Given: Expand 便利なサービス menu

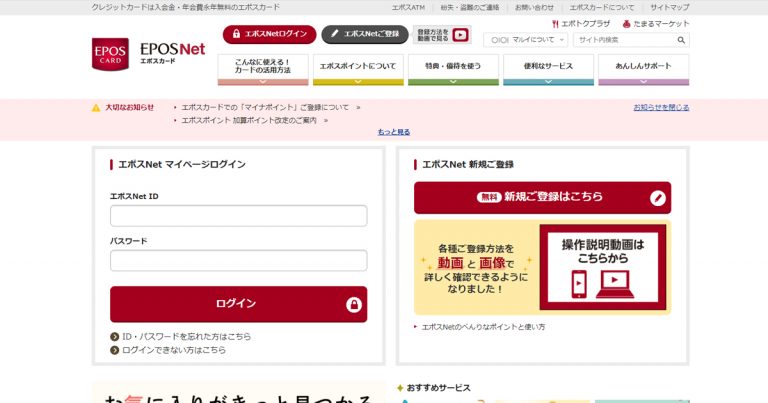Looking at the screenshot, I should pos(548,70).
